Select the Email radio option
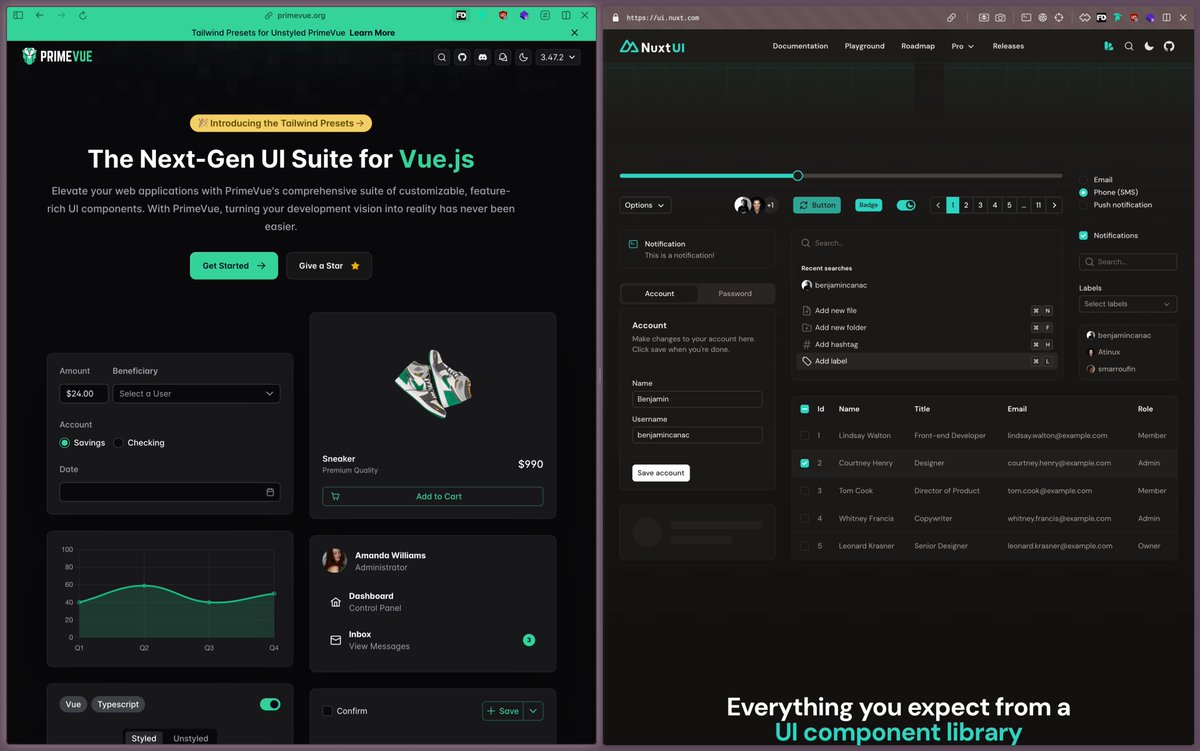 pyautogui.click(x=1083, y=180)
